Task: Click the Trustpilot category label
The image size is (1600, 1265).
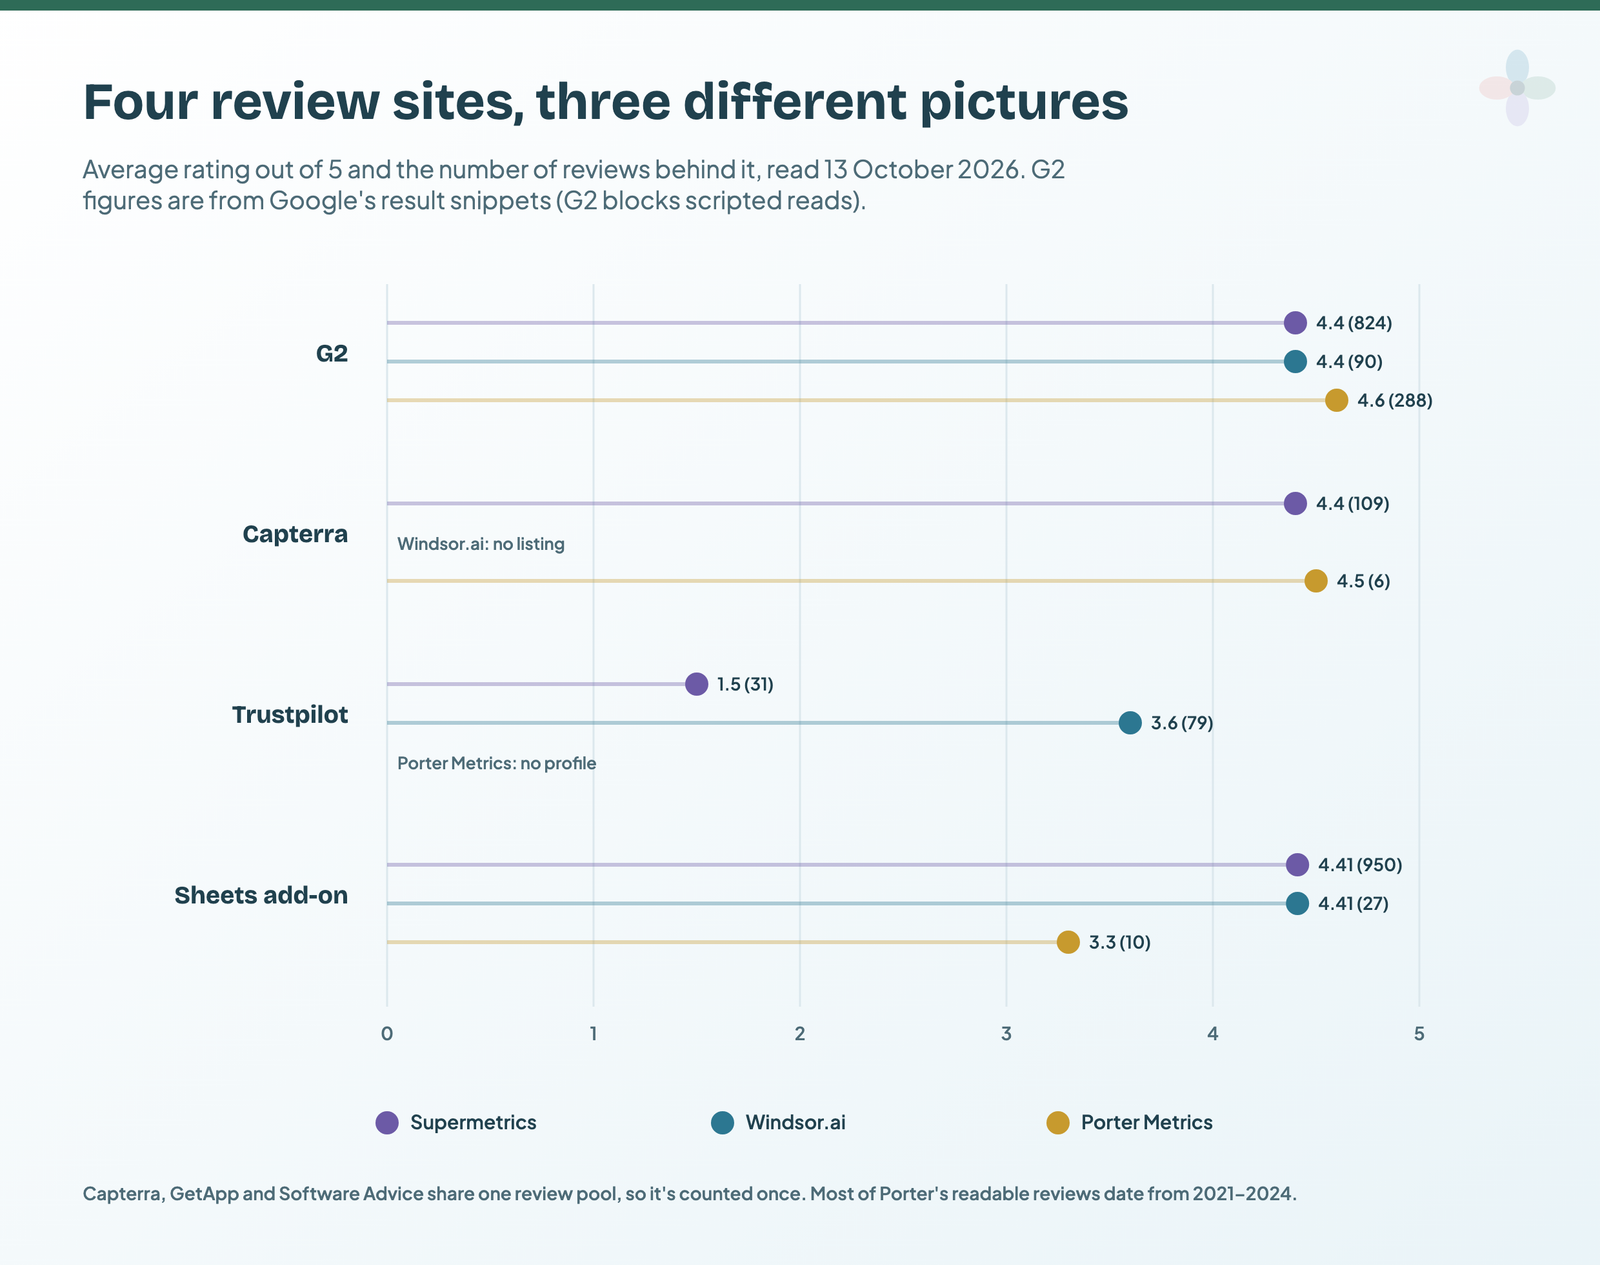Action: coord(290,715)
